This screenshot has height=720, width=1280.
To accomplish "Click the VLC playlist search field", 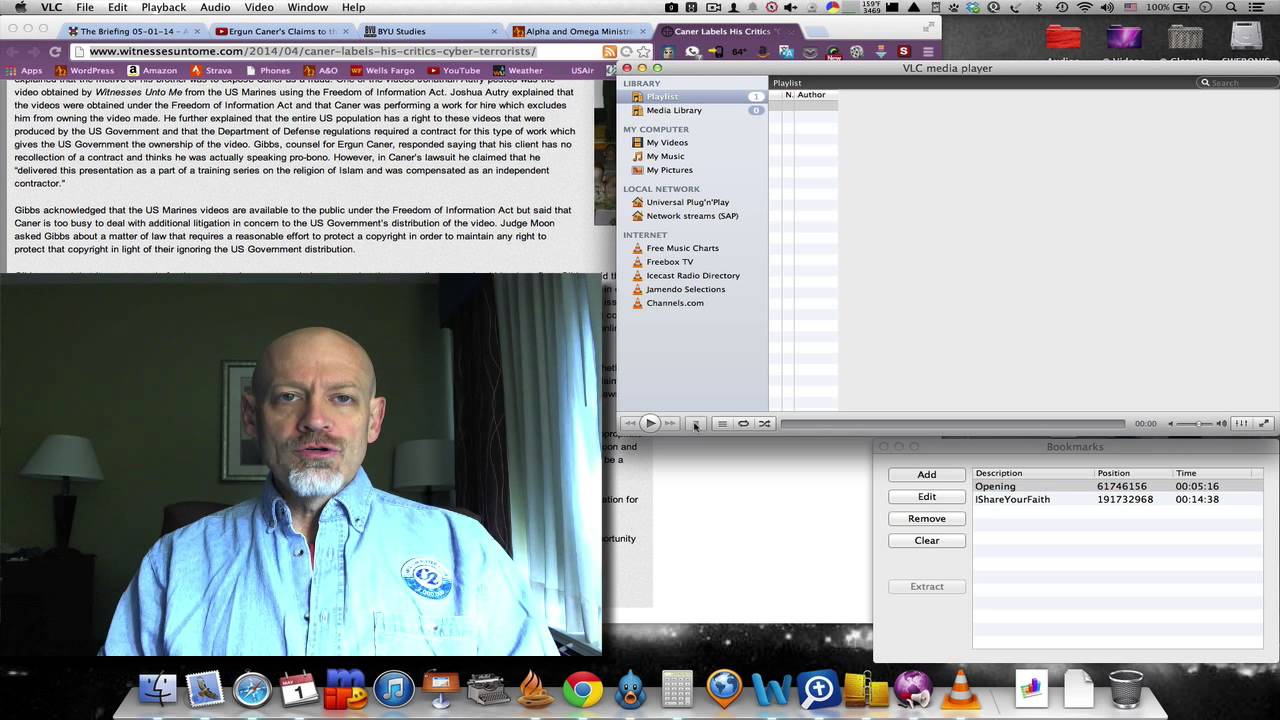I will pyautogui.click(x=1237, y=82).
